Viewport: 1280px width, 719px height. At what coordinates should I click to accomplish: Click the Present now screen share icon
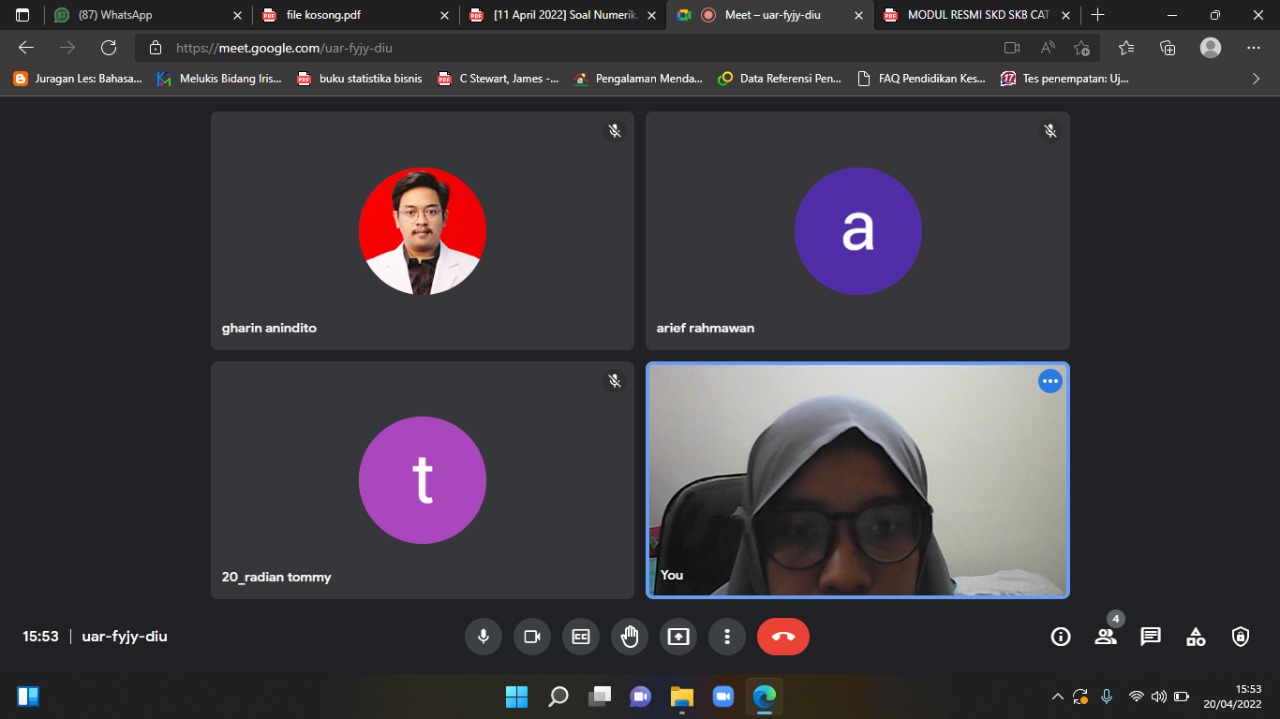[678, 637]
